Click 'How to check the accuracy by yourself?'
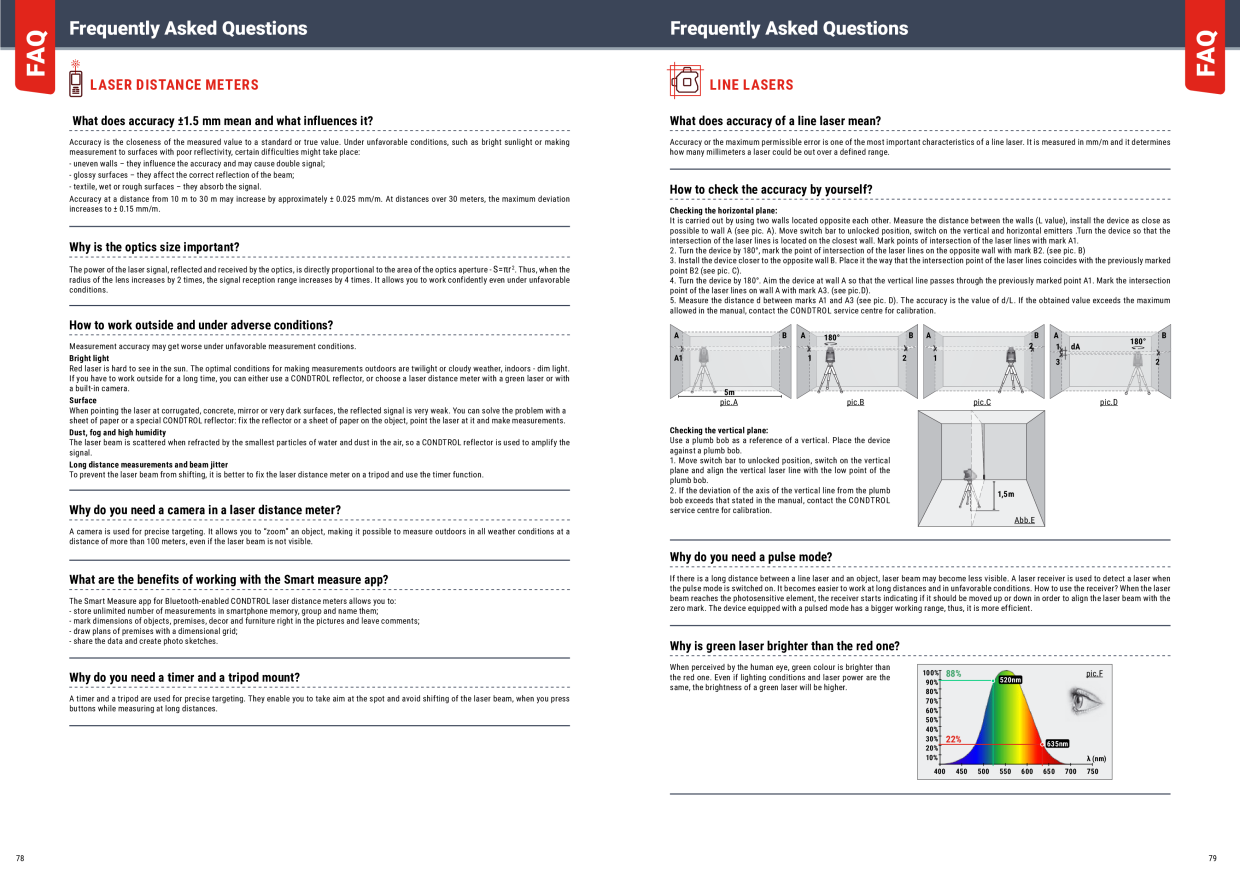1240x876 pixels. [771, 189]
